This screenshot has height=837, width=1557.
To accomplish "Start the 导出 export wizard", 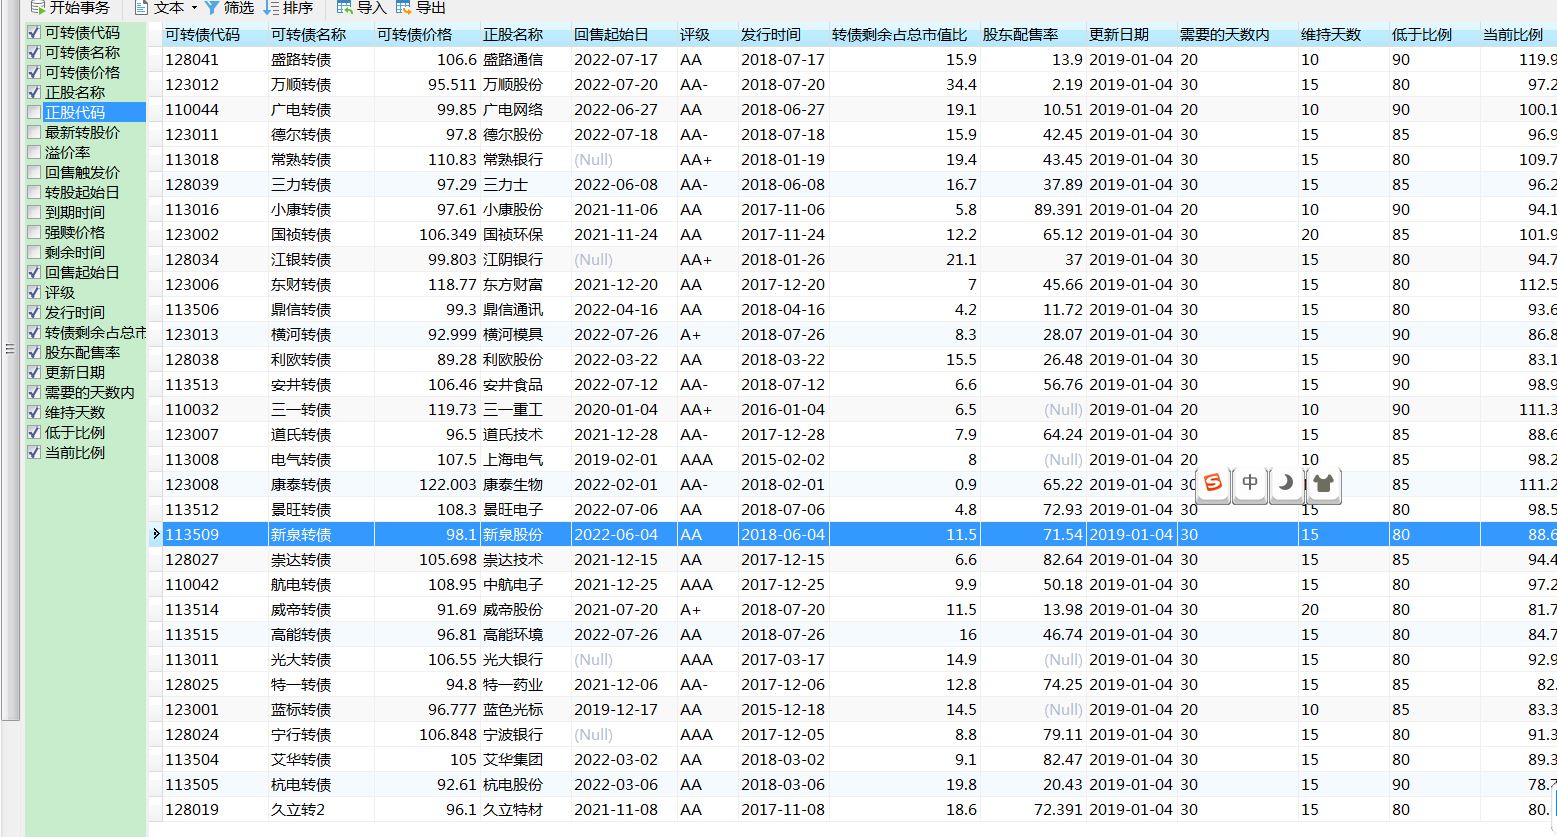I will [x=420, y=8].
